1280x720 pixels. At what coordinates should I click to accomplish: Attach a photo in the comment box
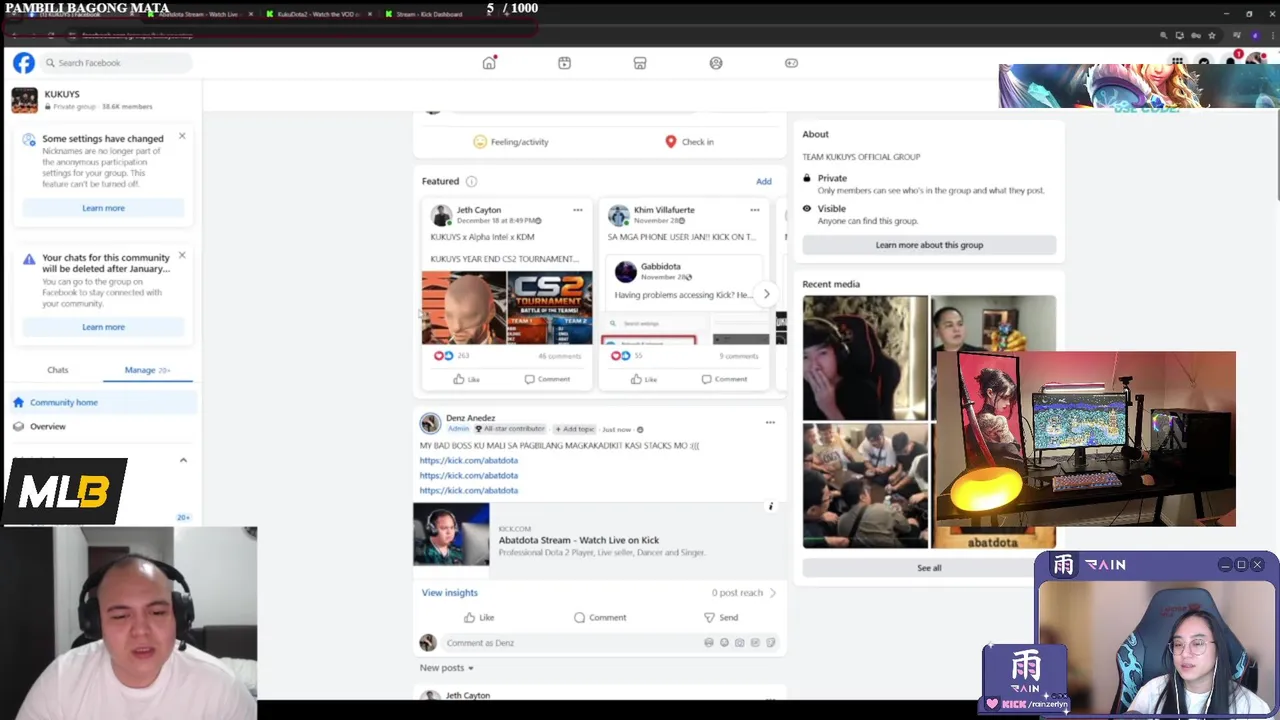[739, 643]
